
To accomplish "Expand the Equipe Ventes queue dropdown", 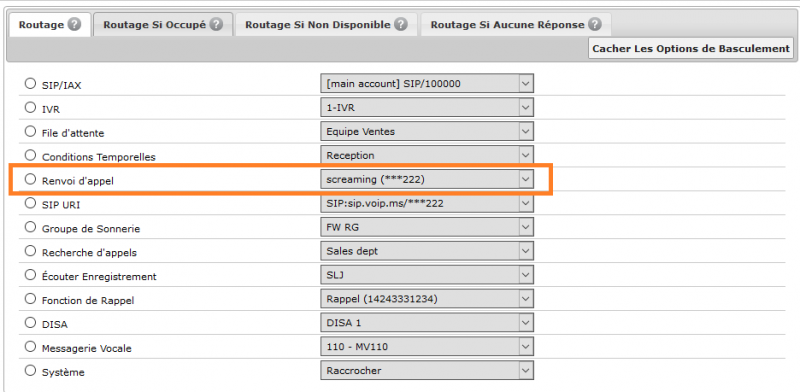I will tap(427, 131).
